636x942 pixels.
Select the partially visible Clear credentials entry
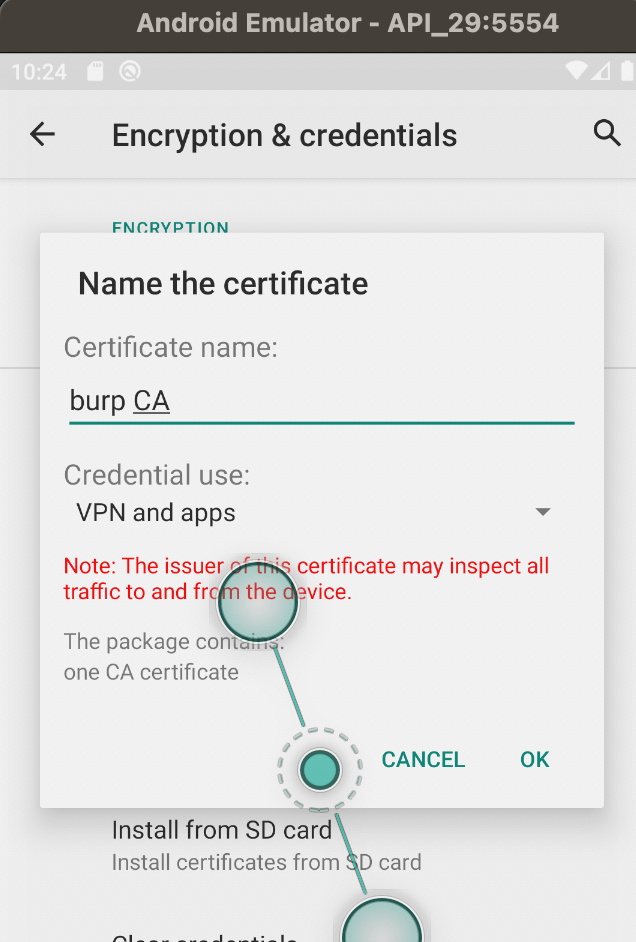[204, 937]
